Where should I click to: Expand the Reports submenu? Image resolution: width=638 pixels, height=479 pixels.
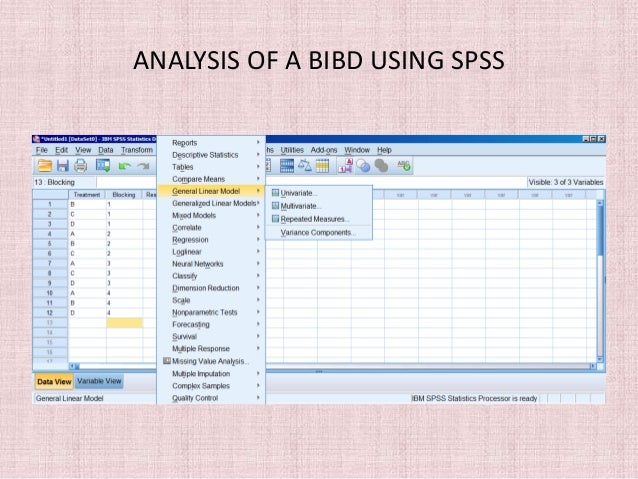(211, 143)
